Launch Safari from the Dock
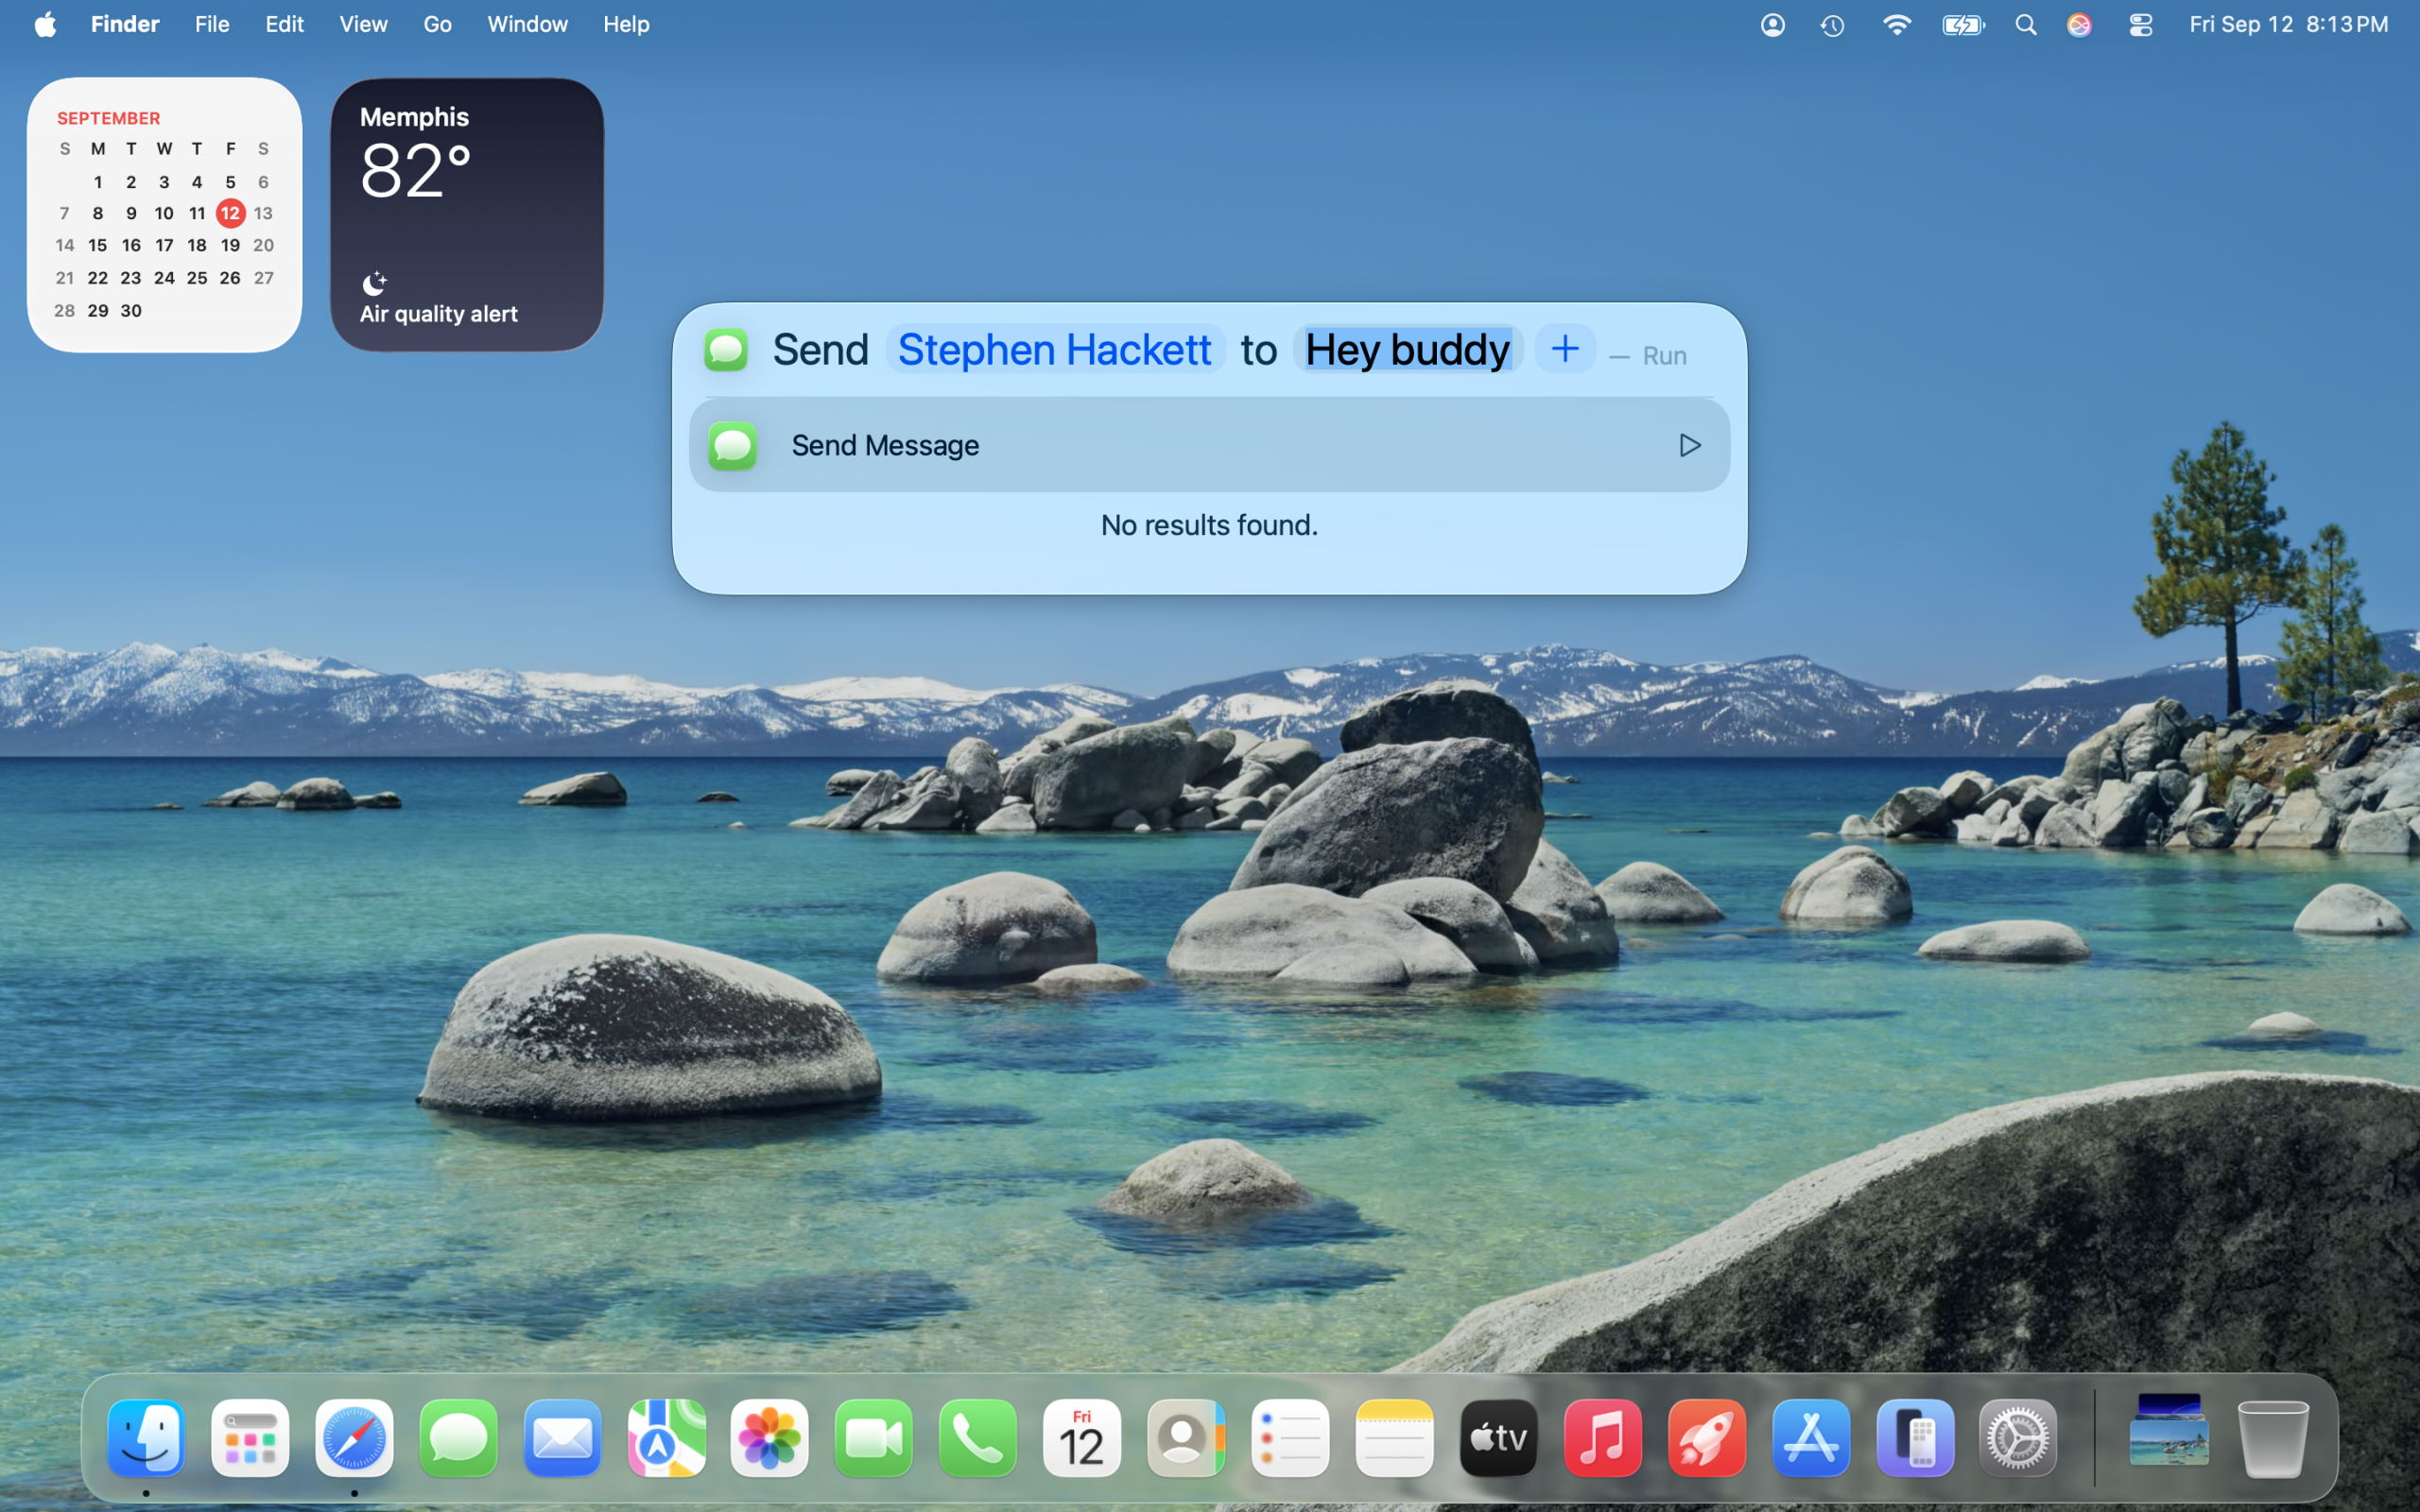 [354, 1438]
